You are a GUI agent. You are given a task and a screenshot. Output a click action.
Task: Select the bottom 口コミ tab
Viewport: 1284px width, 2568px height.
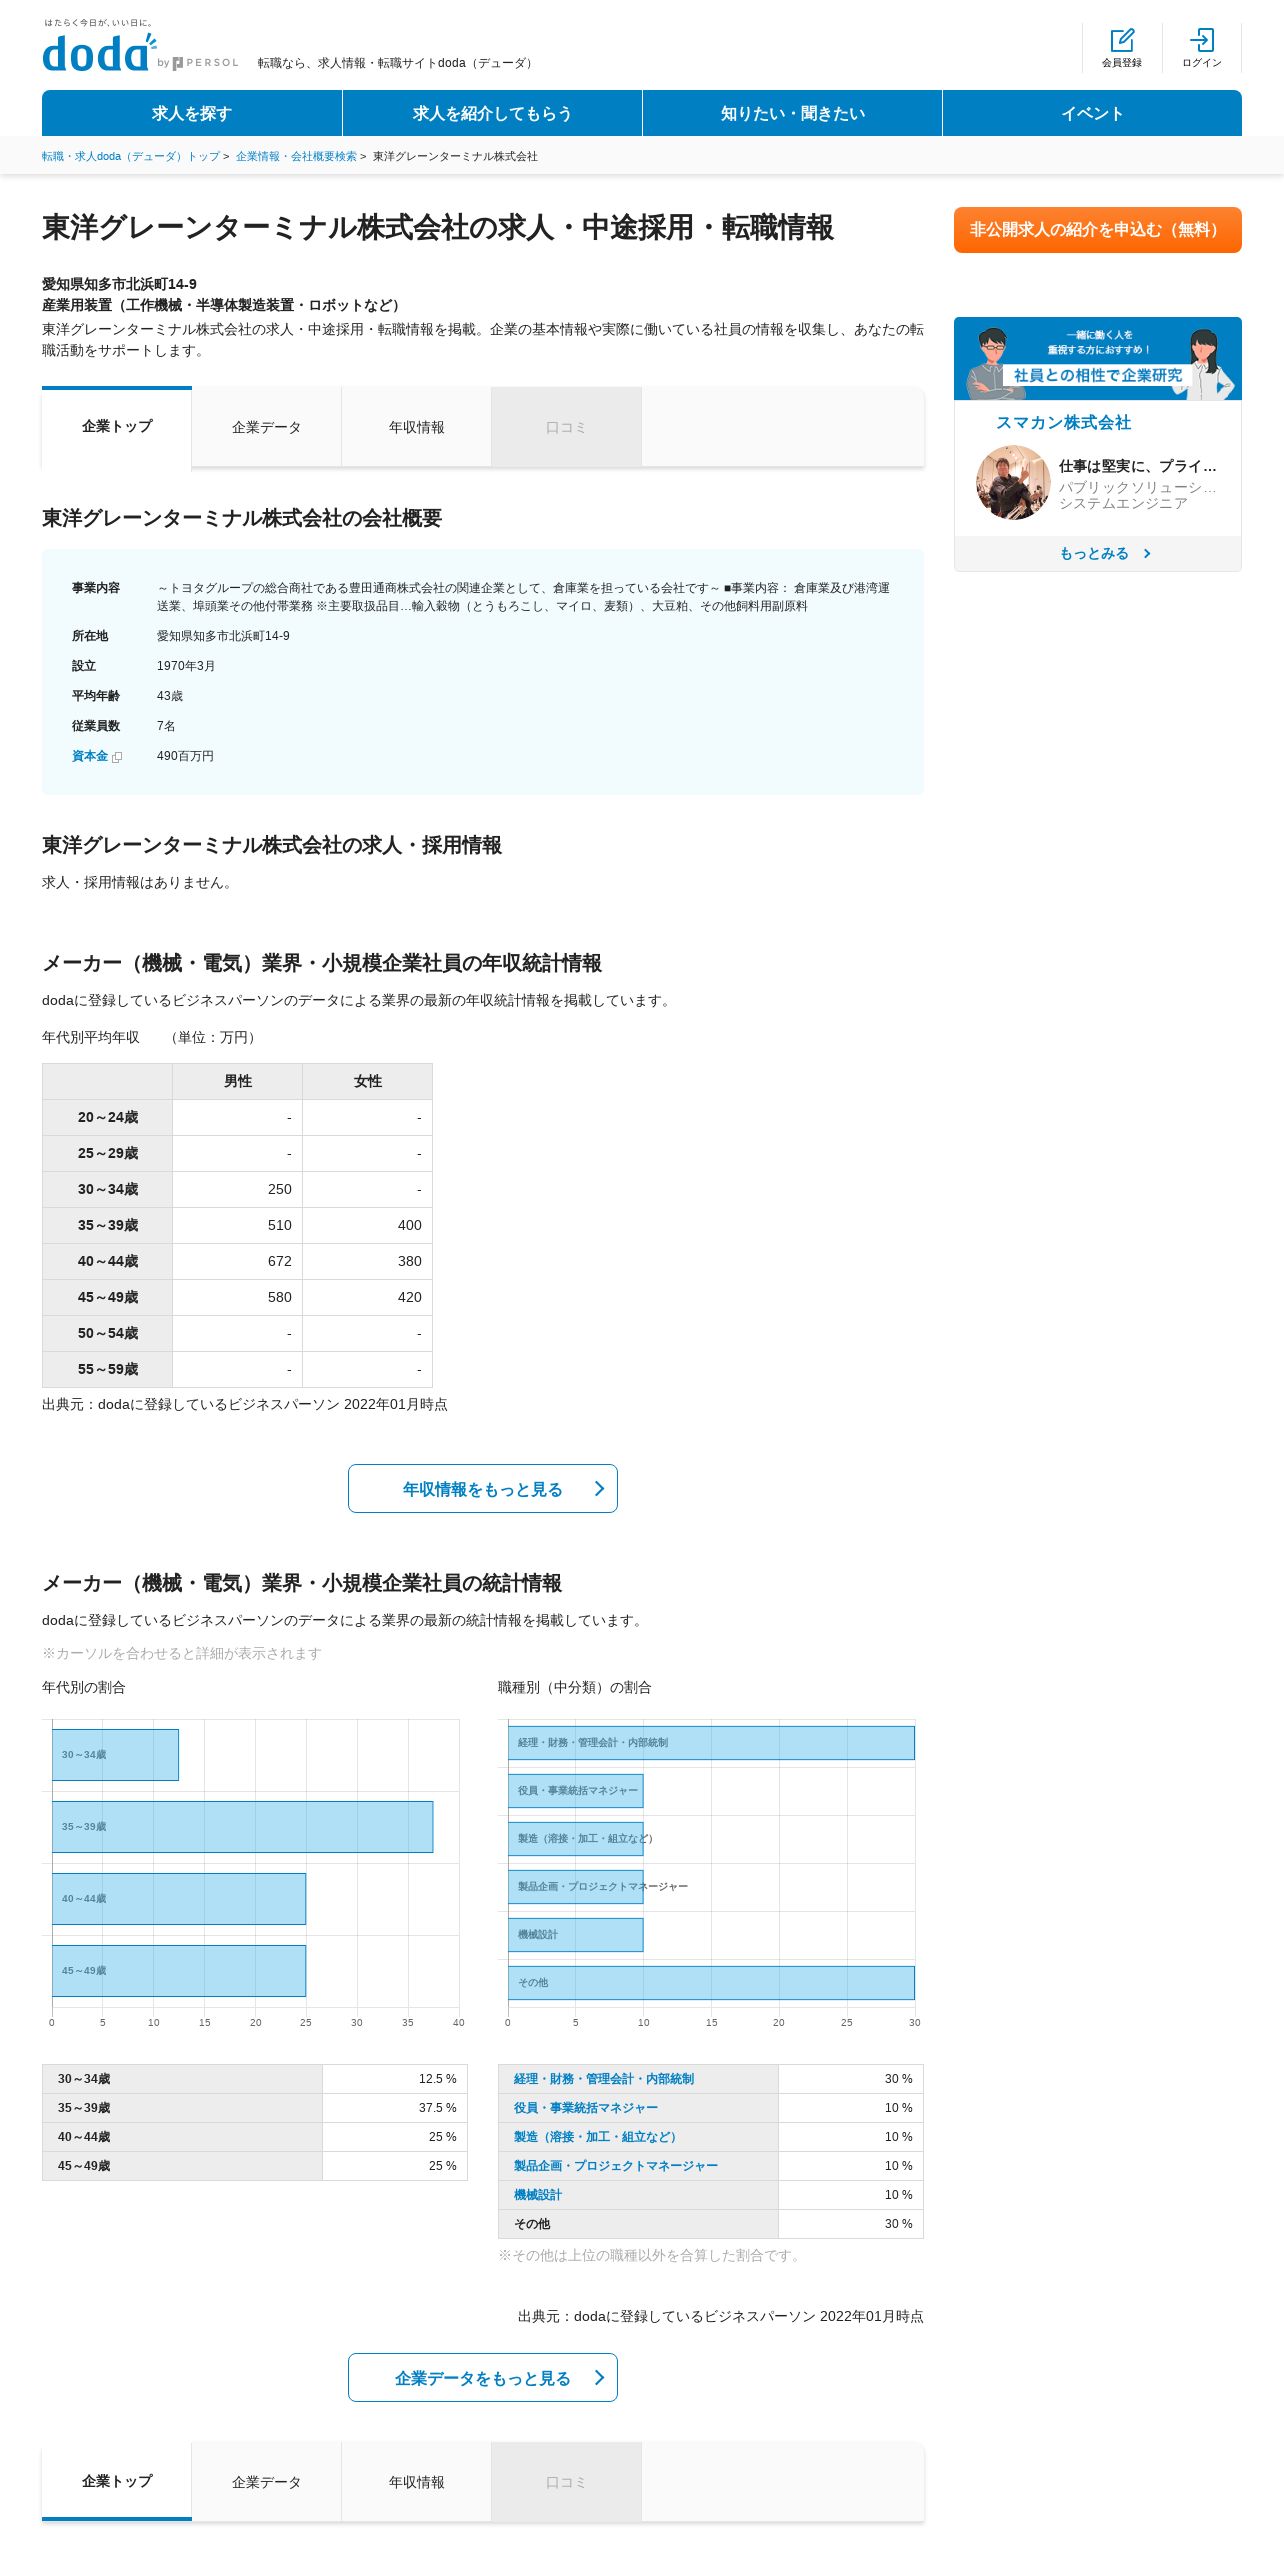566,2482
